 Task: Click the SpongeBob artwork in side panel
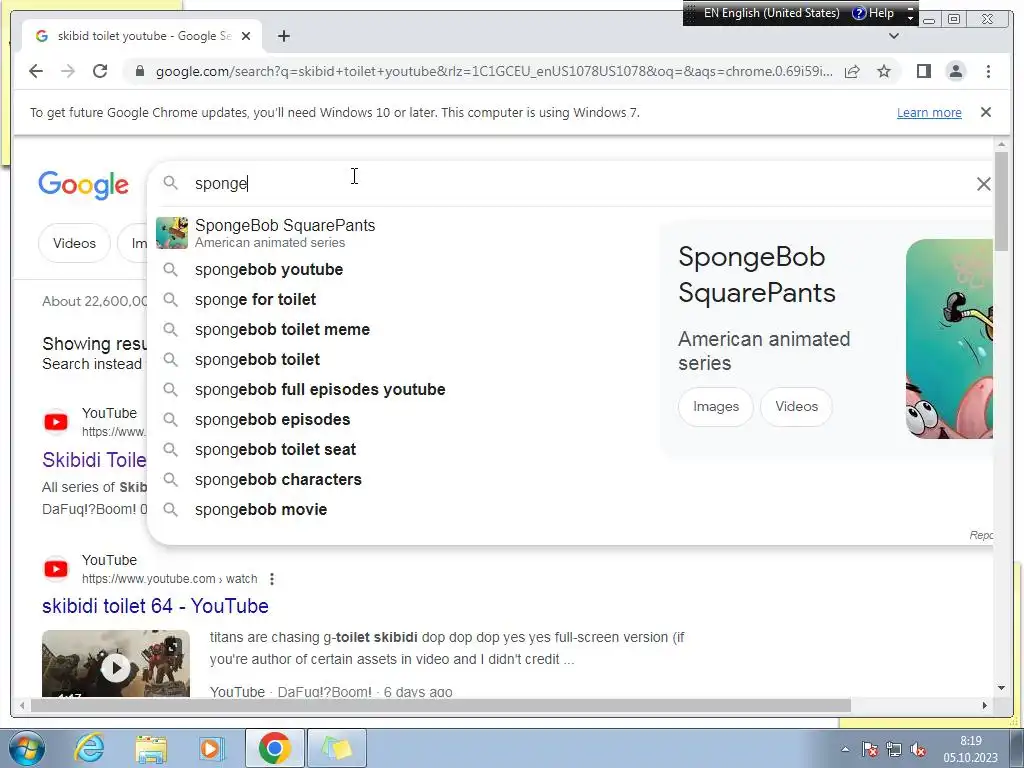click(x=949, y=338)
